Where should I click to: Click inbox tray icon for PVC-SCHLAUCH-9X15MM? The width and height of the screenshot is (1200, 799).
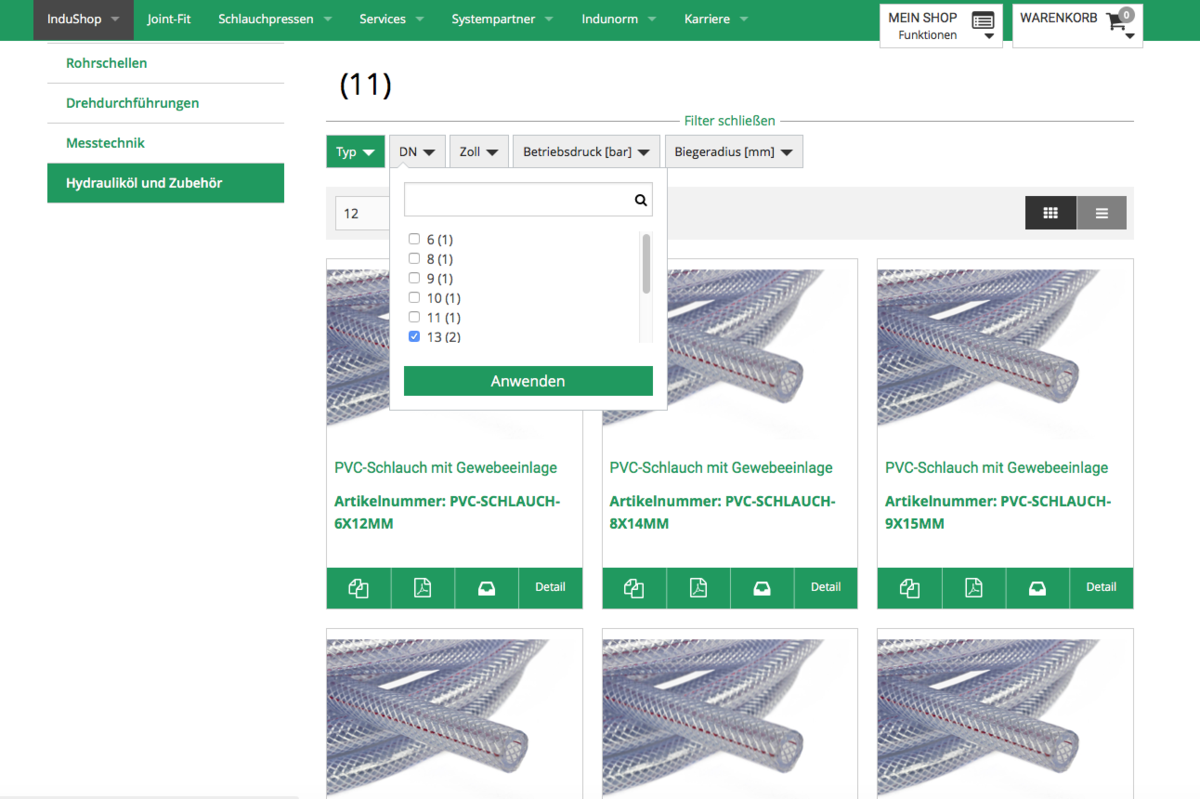[x=1037, y=588]
